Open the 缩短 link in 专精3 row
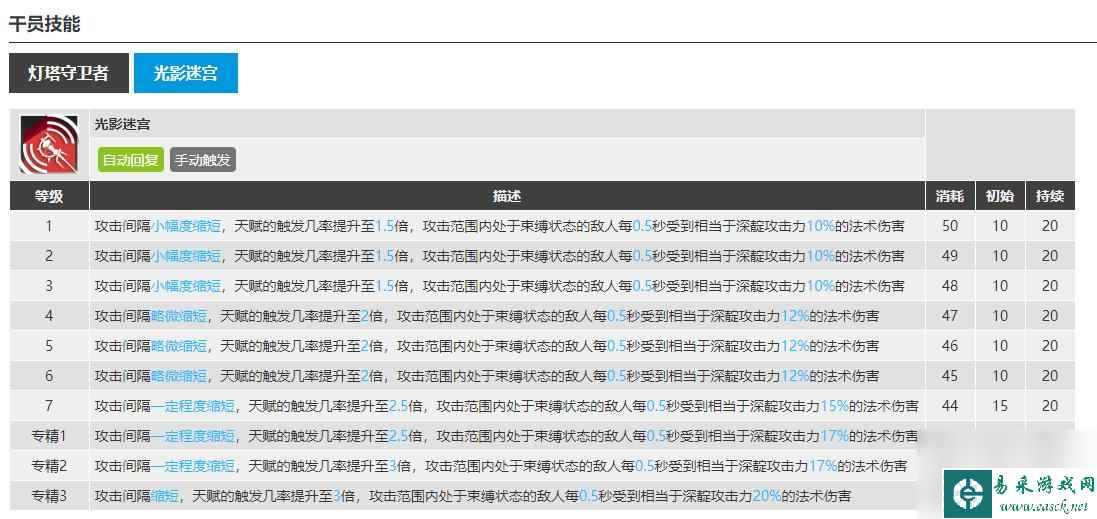The image size is (1097, 519). (x=166, y=496)
